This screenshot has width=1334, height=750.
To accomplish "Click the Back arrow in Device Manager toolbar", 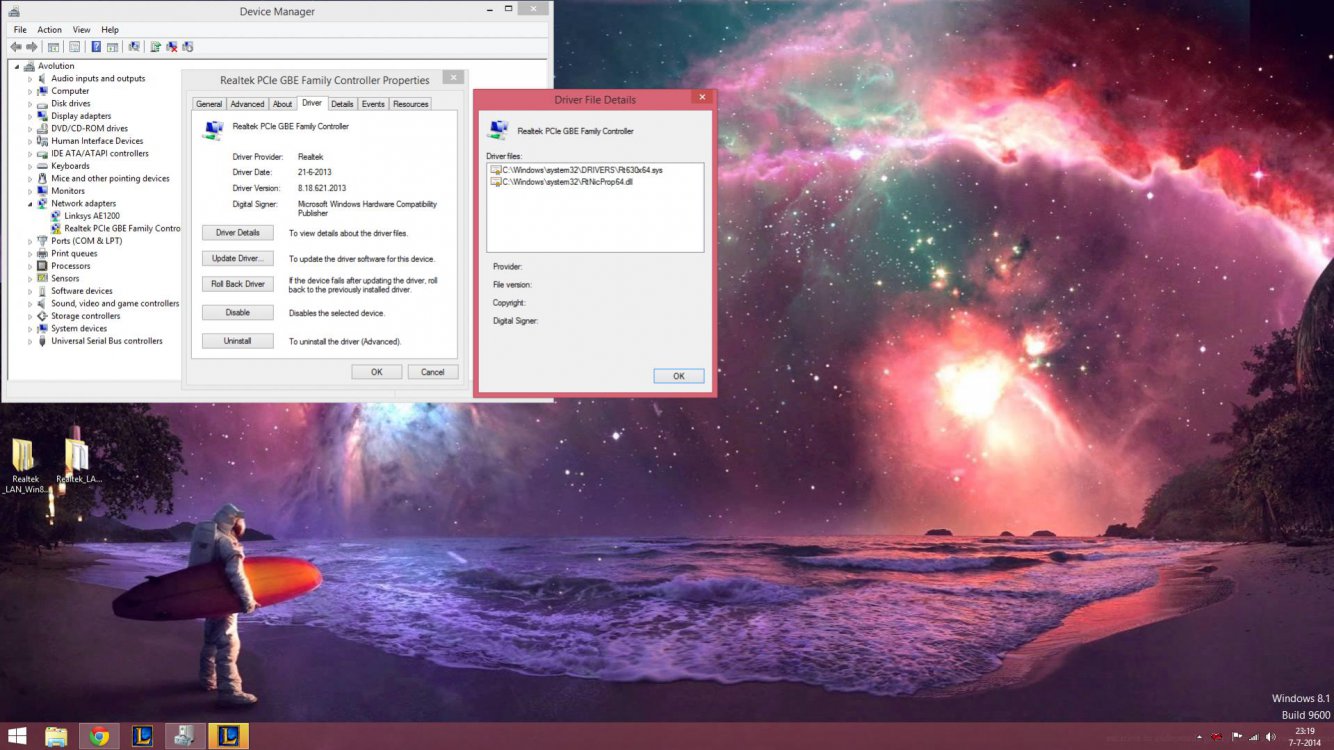I will (16, 47).
